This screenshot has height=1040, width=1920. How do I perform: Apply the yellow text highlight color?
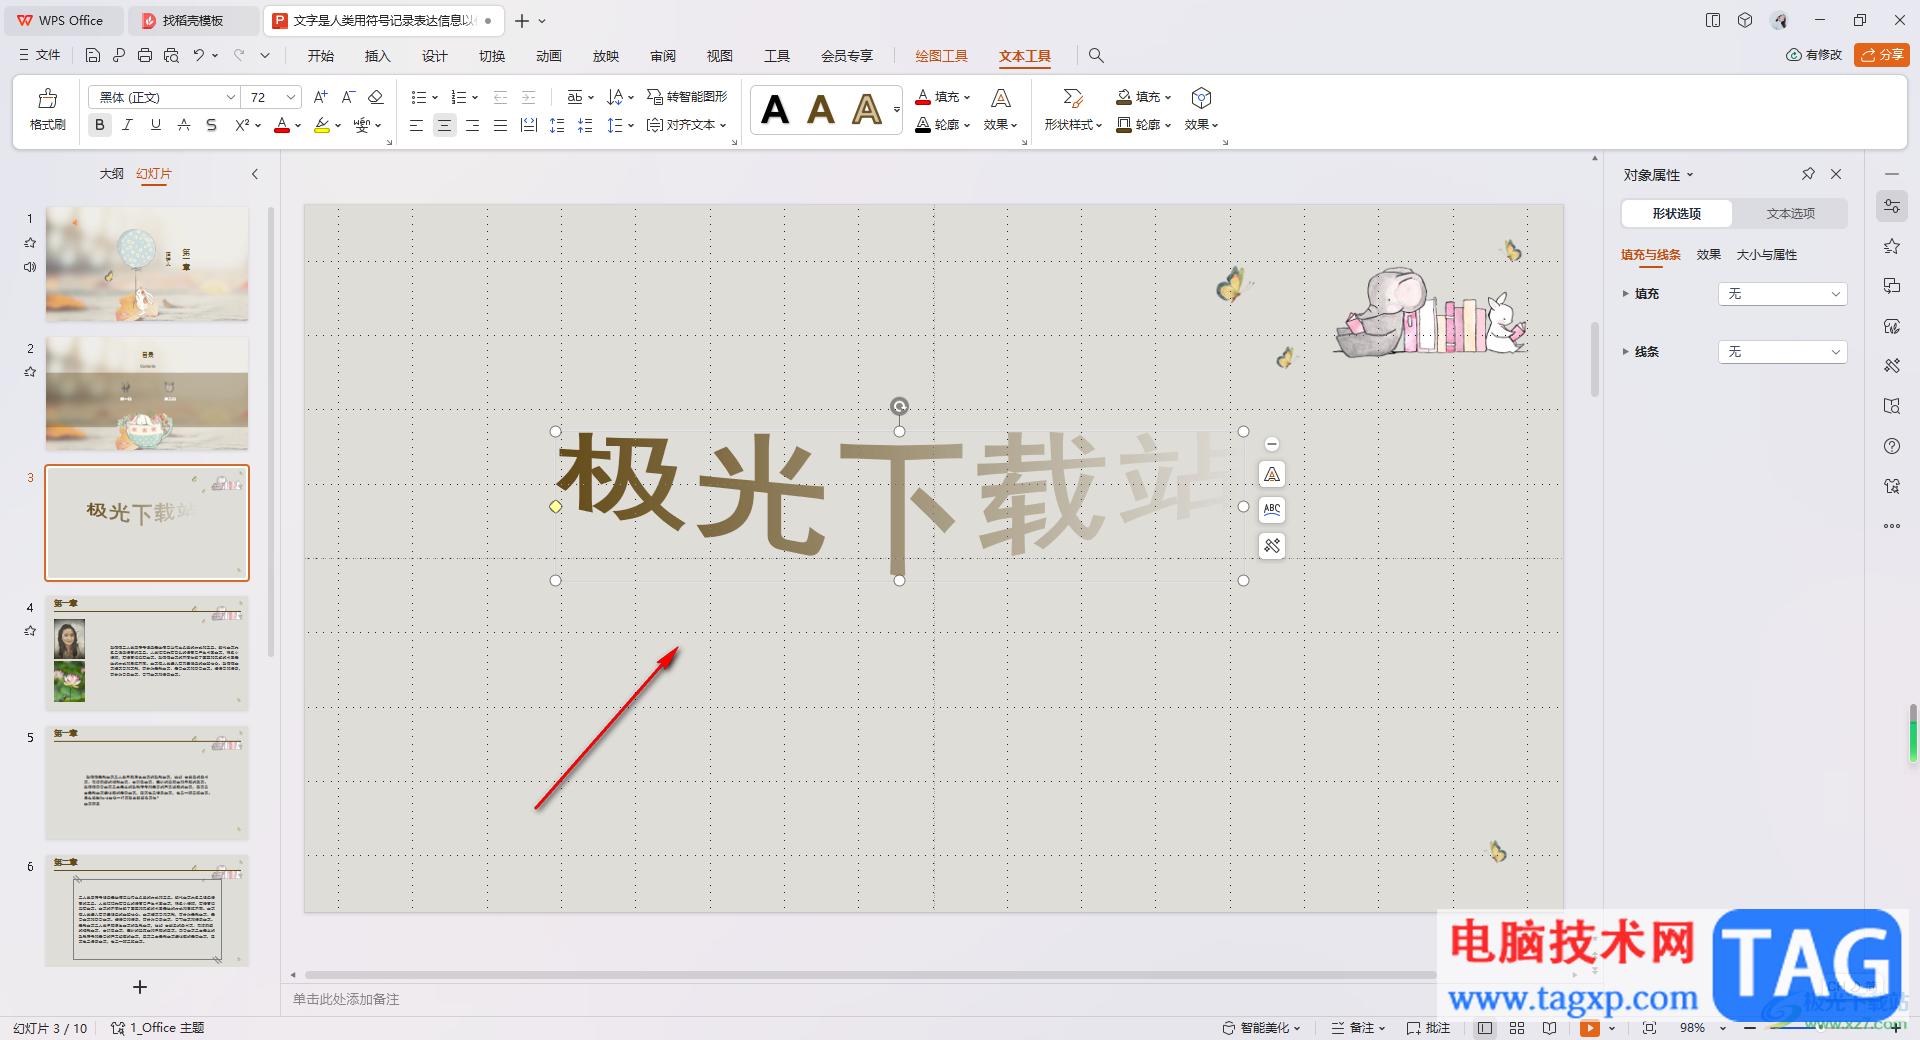click(x=321, y=125)
